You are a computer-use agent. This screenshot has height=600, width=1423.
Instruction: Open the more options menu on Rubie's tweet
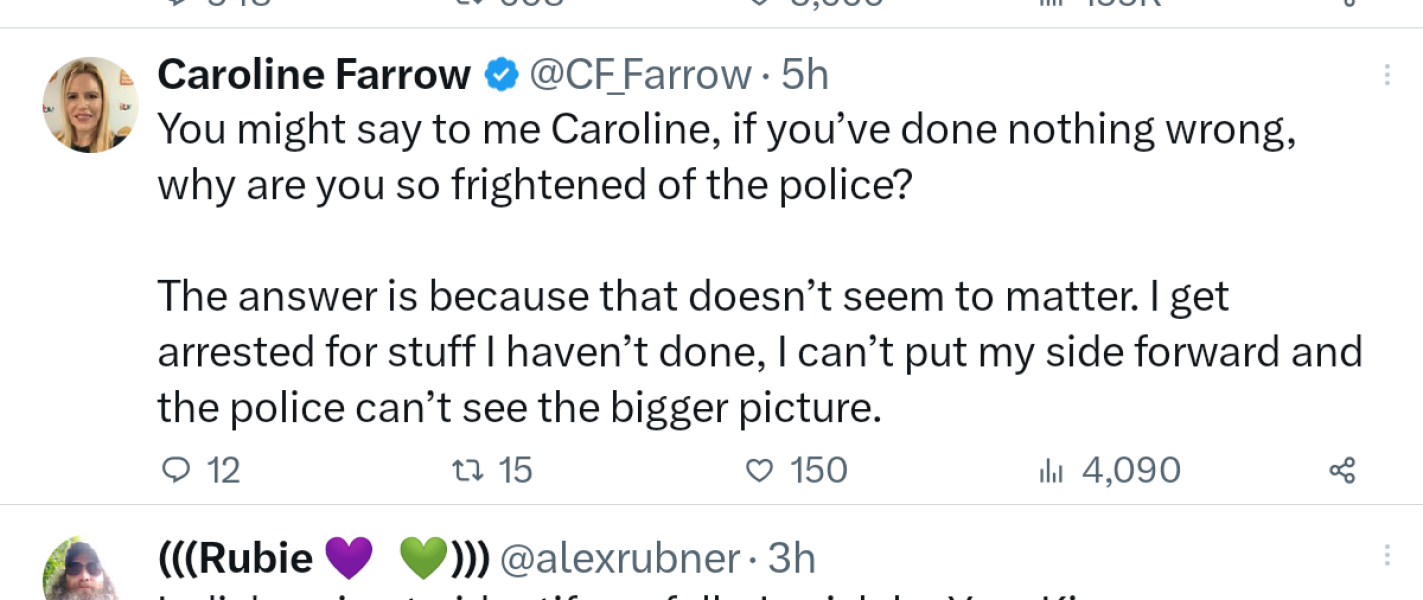(x=1389, y=553)
